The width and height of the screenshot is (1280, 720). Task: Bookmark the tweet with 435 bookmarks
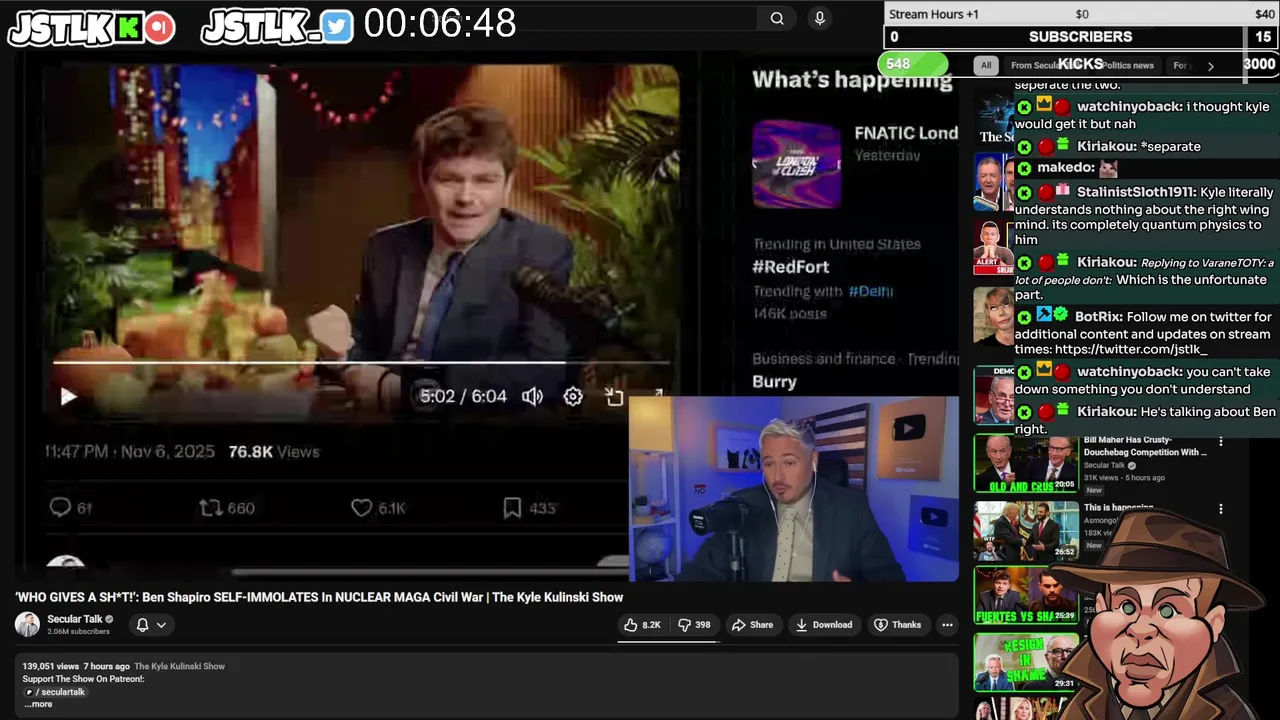pos(529,508)
